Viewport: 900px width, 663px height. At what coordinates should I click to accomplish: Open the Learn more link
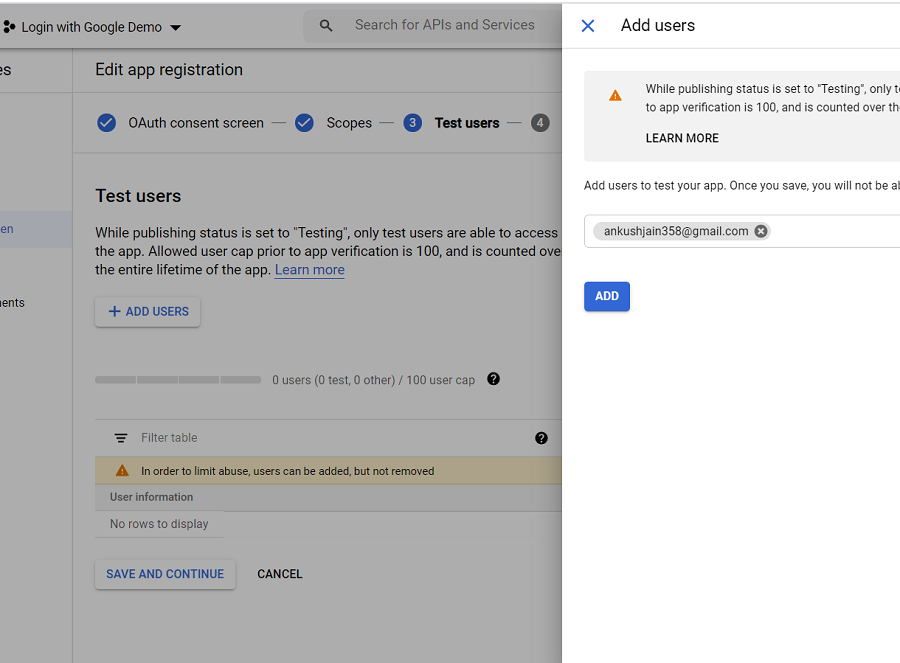(309, 270)
